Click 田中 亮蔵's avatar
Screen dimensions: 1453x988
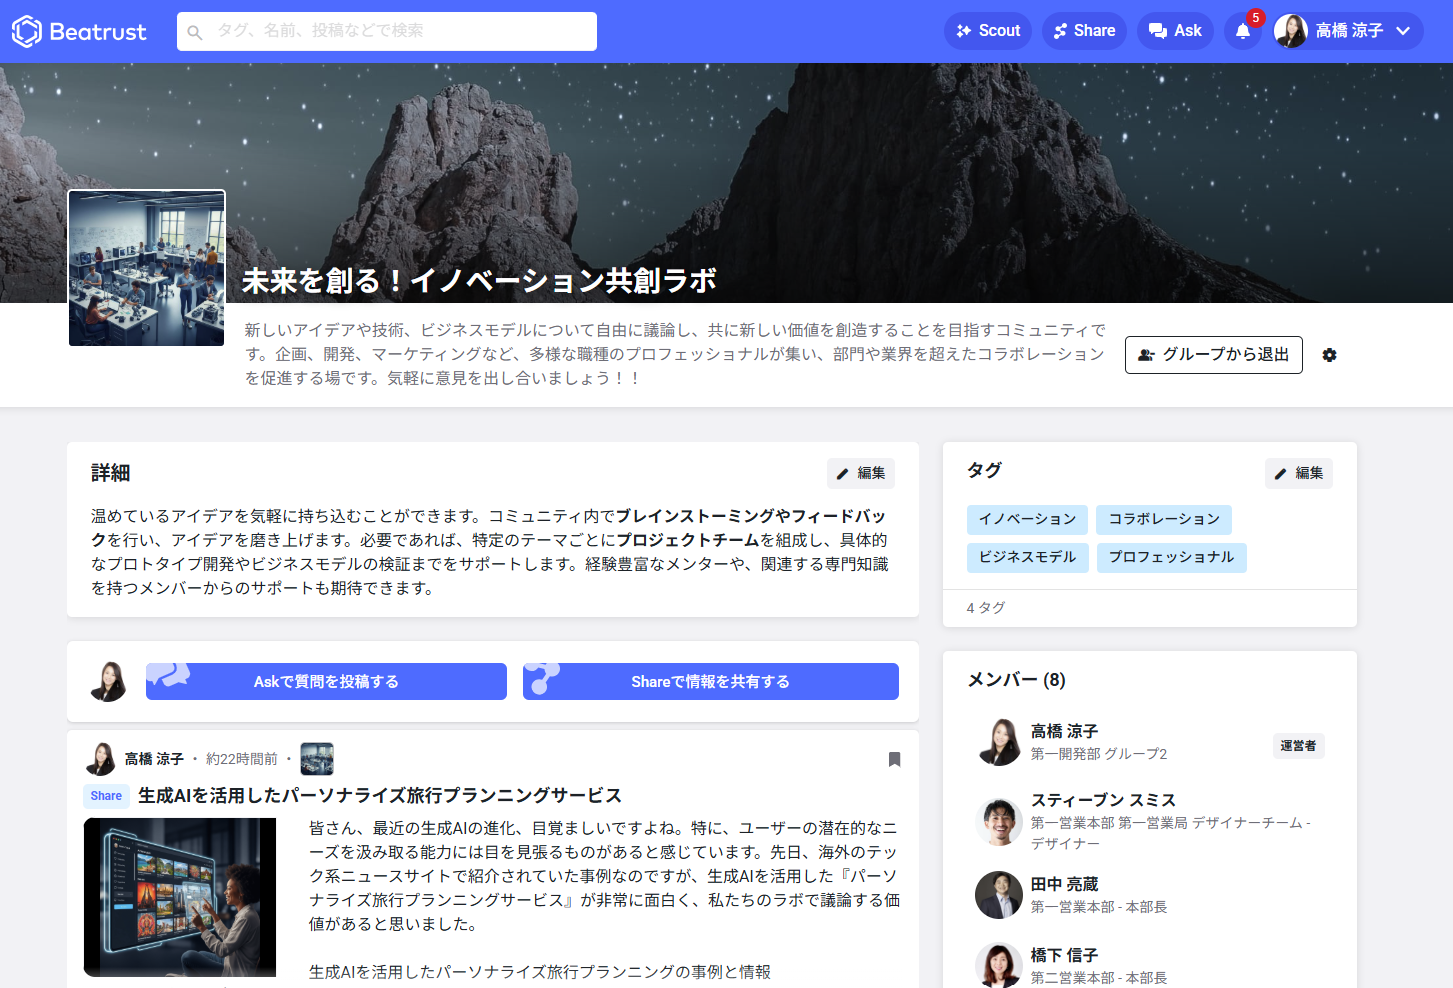(x=999, y=895)
